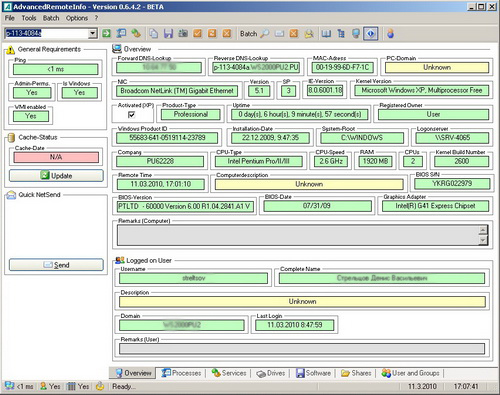Toggle the Activated (XP) checkbox
The image size is (500, 395).
click(132, 115)
